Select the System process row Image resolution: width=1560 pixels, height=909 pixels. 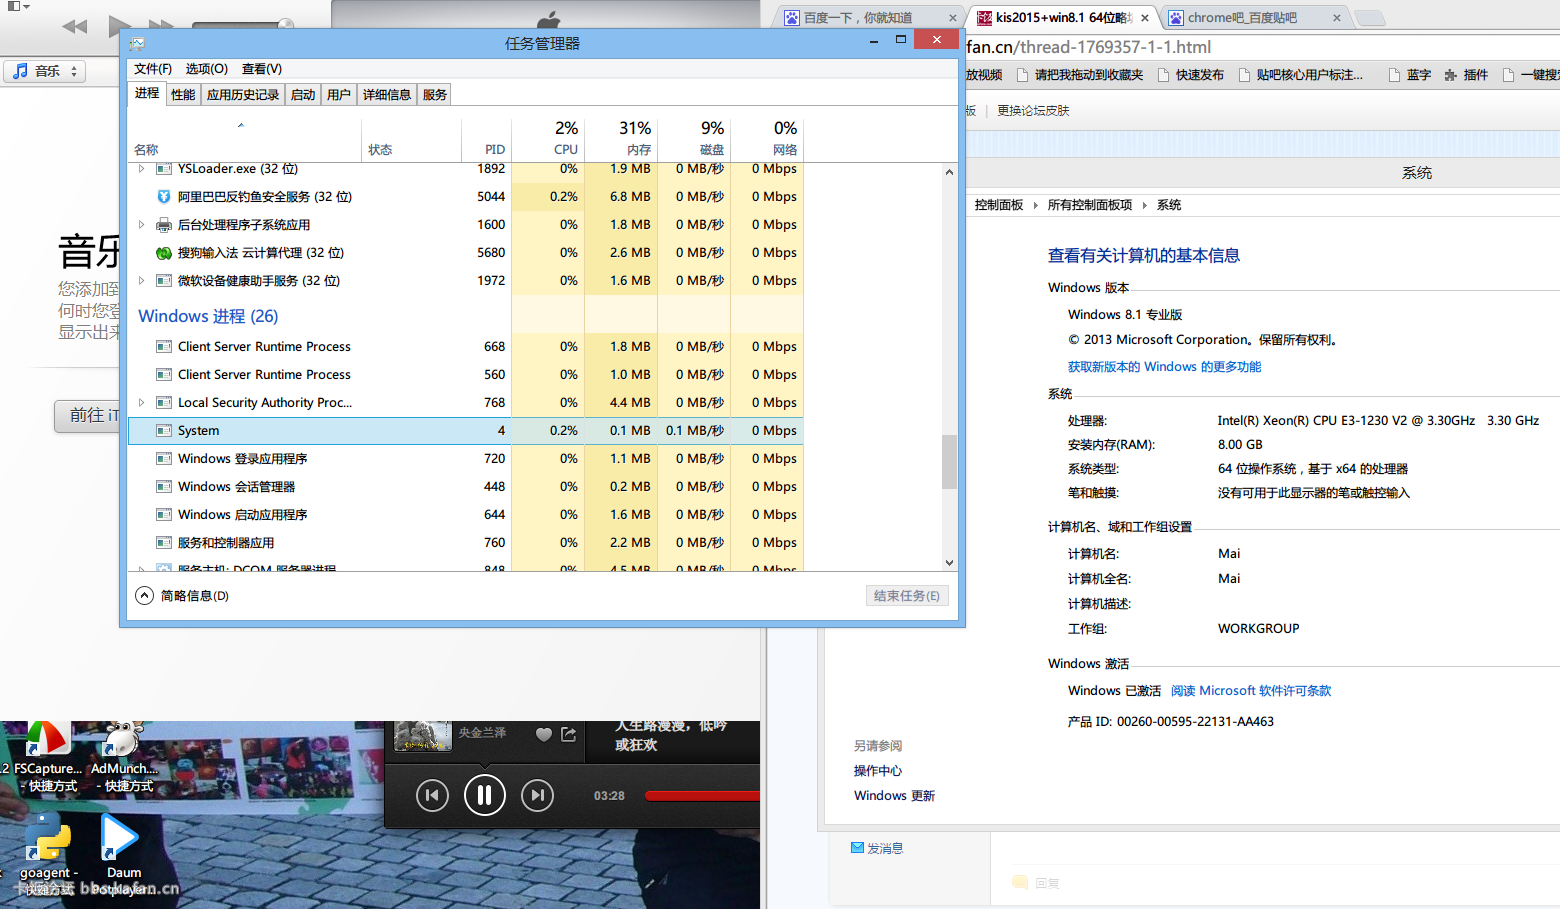pyautogui.click(x=466, y=431)
